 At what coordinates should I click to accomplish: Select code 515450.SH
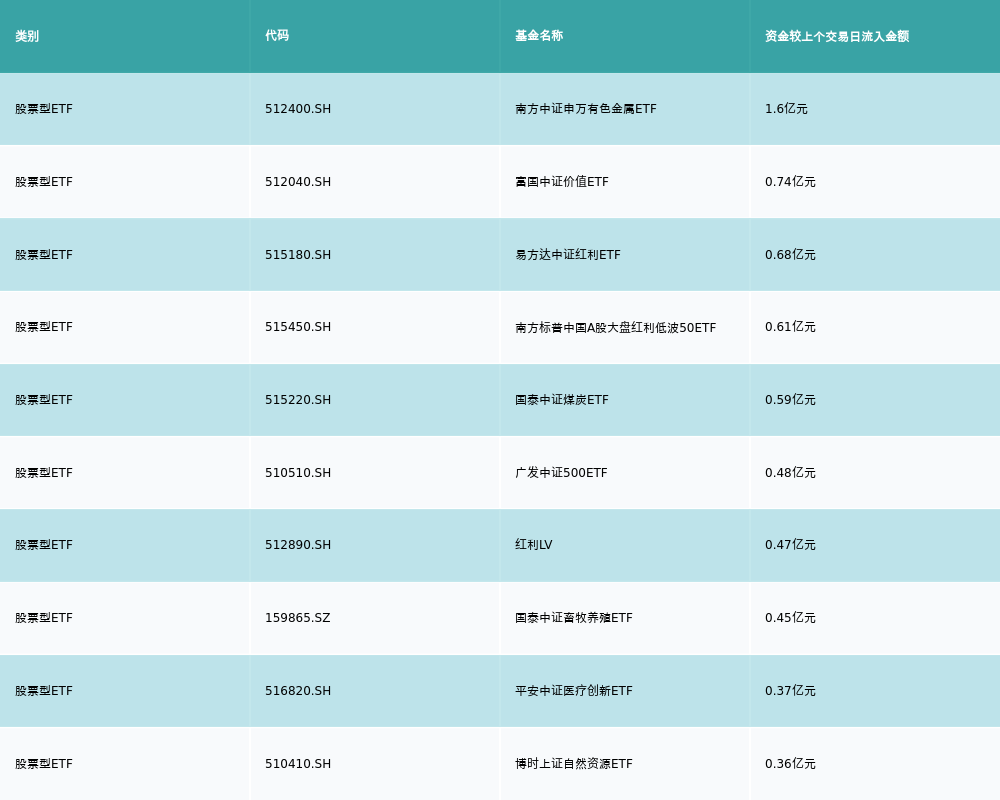click(x=298, y=327)
